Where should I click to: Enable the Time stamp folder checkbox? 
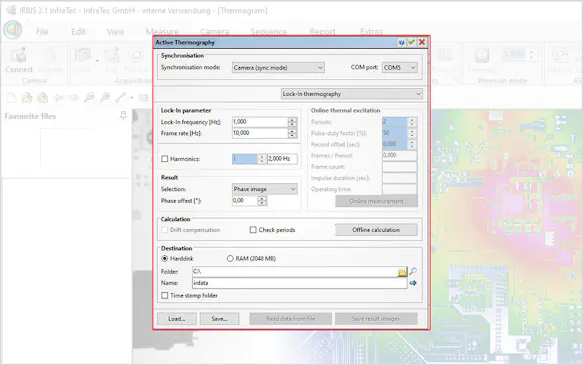pyautogui.click(x=165, y=295)
